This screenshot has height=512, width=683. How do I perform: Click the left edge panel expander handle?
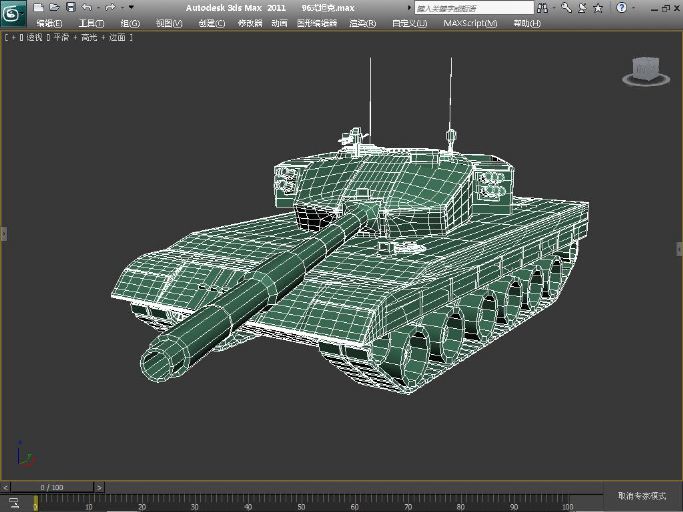click(3, 234)
